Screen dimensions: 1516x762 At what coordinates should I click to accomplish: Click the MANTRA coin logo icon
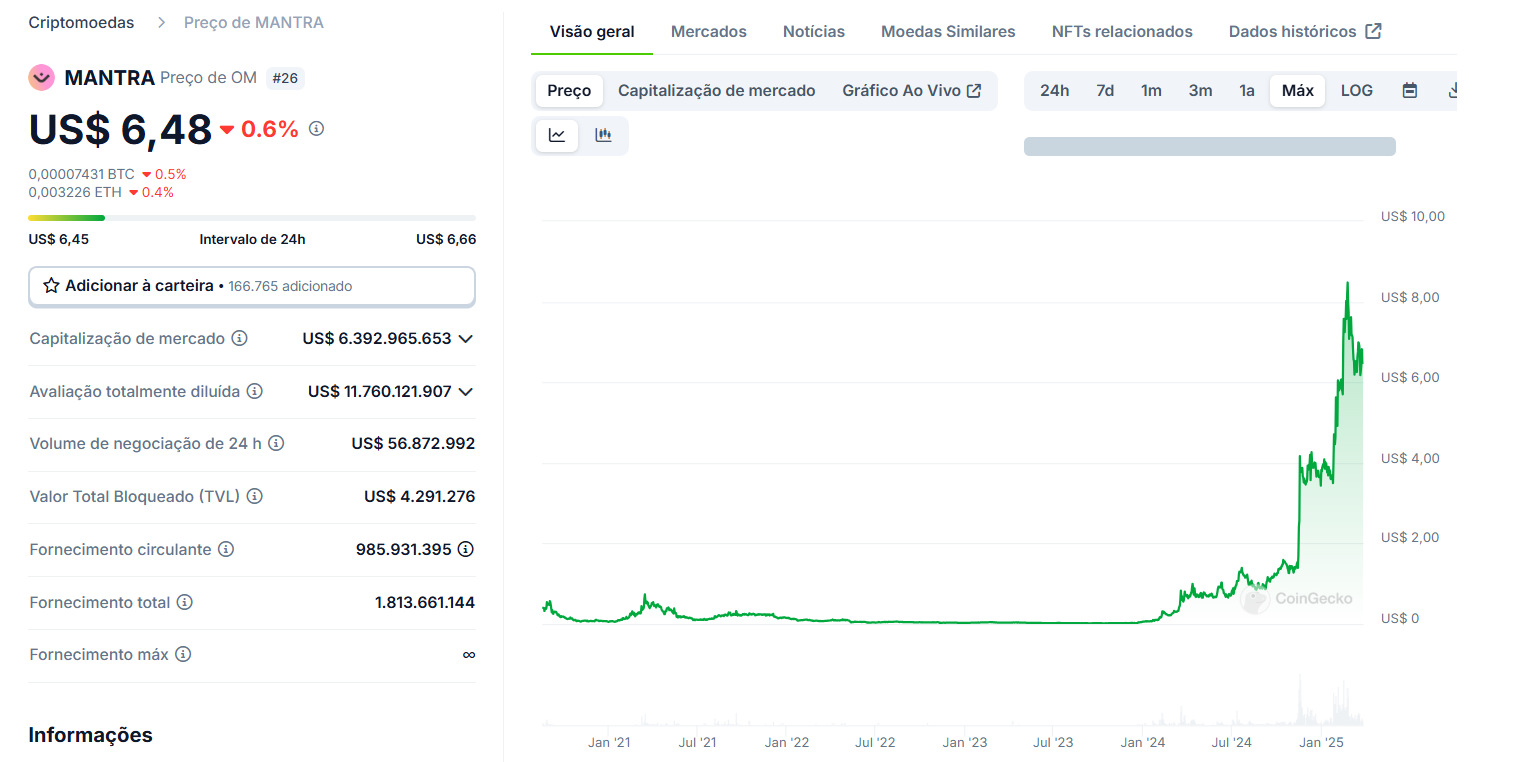41,77
